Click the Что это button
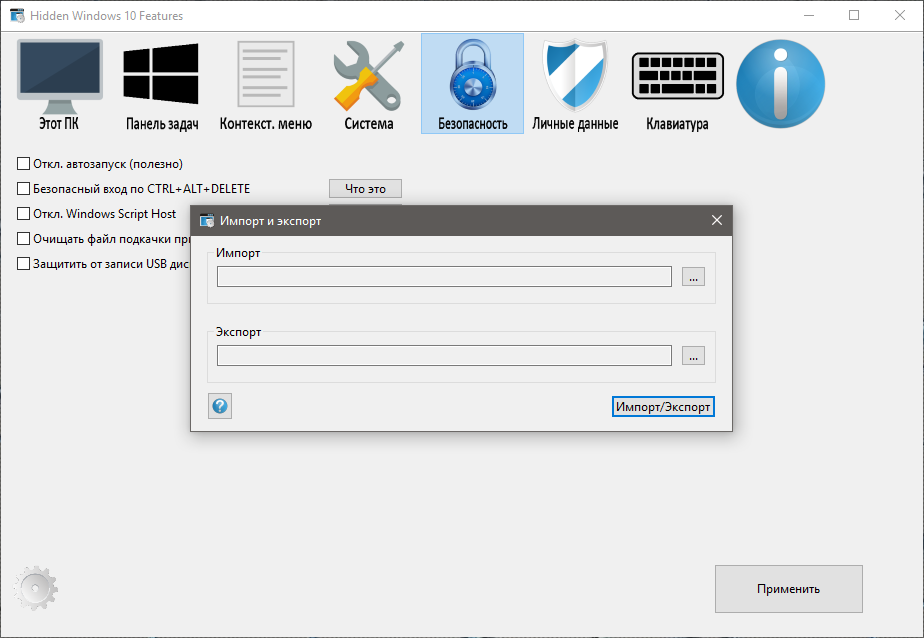The image size is (924, 638). point(365,189)
